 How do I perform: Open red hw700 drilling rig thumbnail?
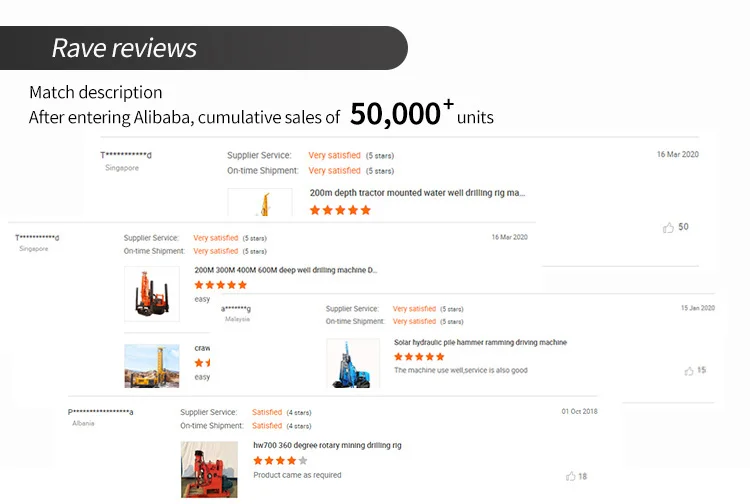click(x=209, y=469)
